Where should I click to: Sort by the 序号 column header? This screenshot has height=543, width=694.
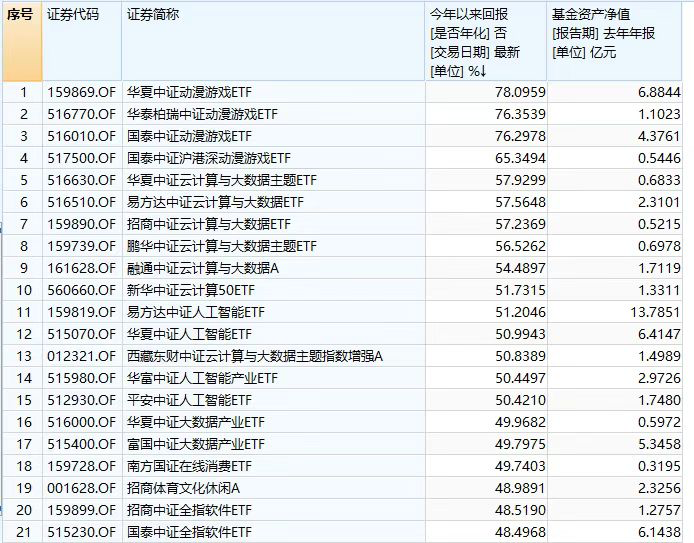pos(22,41)
